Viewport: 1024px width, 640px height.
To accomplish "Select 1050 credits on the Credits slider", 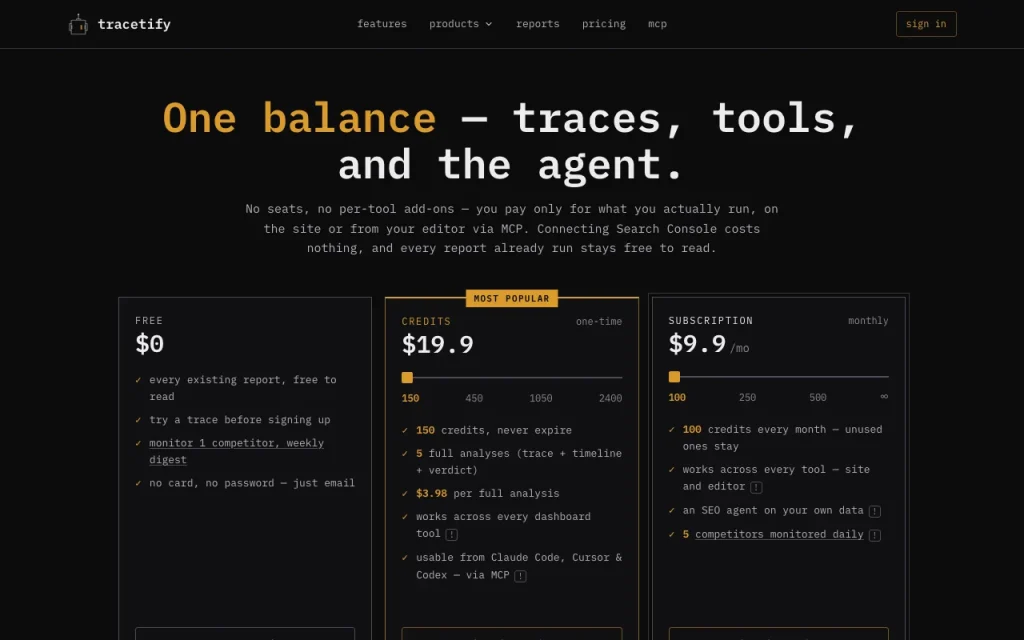I will click(541, 398).
